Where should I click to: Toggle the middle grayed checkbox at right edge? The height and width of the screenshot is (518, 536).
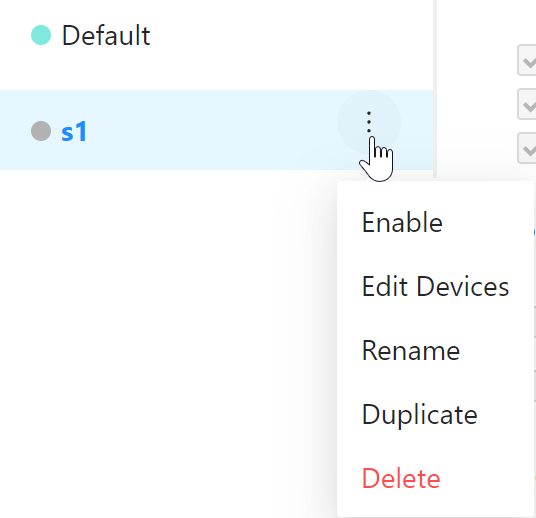pyautogui.click(x=527, y=104)
